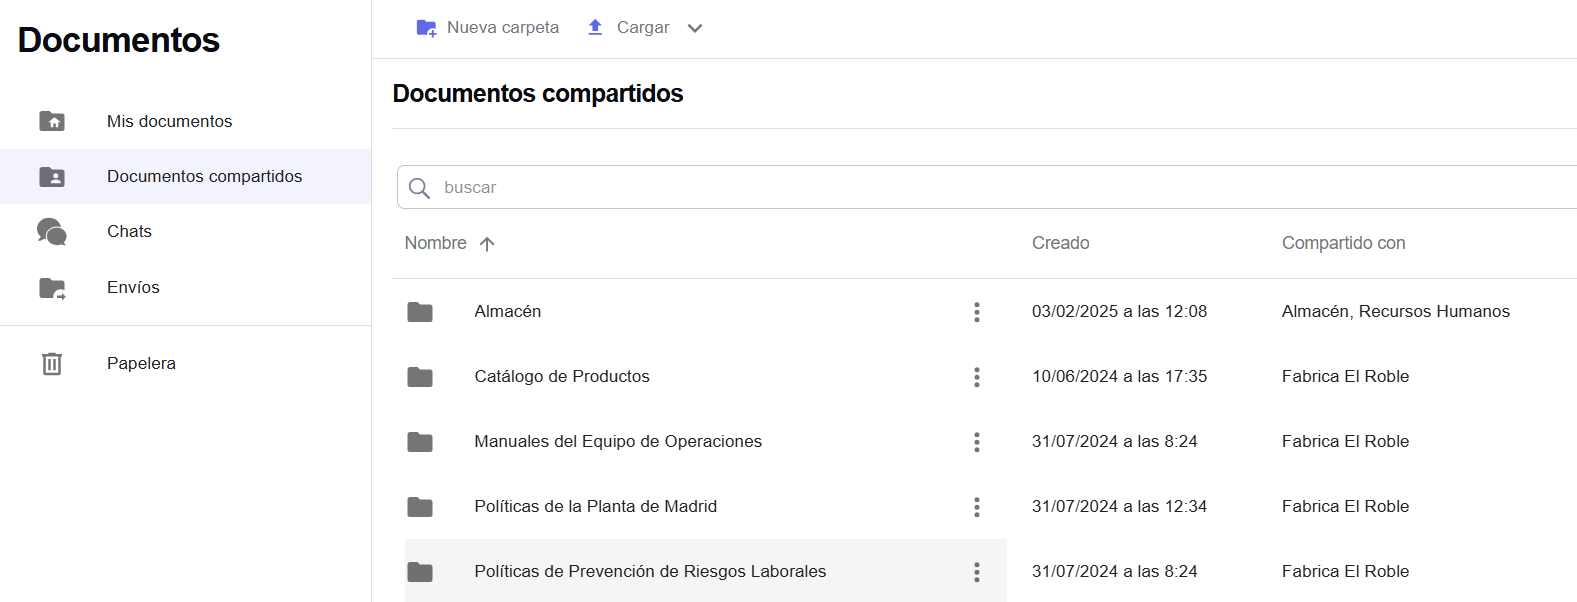The height and width of the screenshot is (602, 1577).
Task: Toggle sort order arrow next to Nombre
Action: [x=487, y=244]
